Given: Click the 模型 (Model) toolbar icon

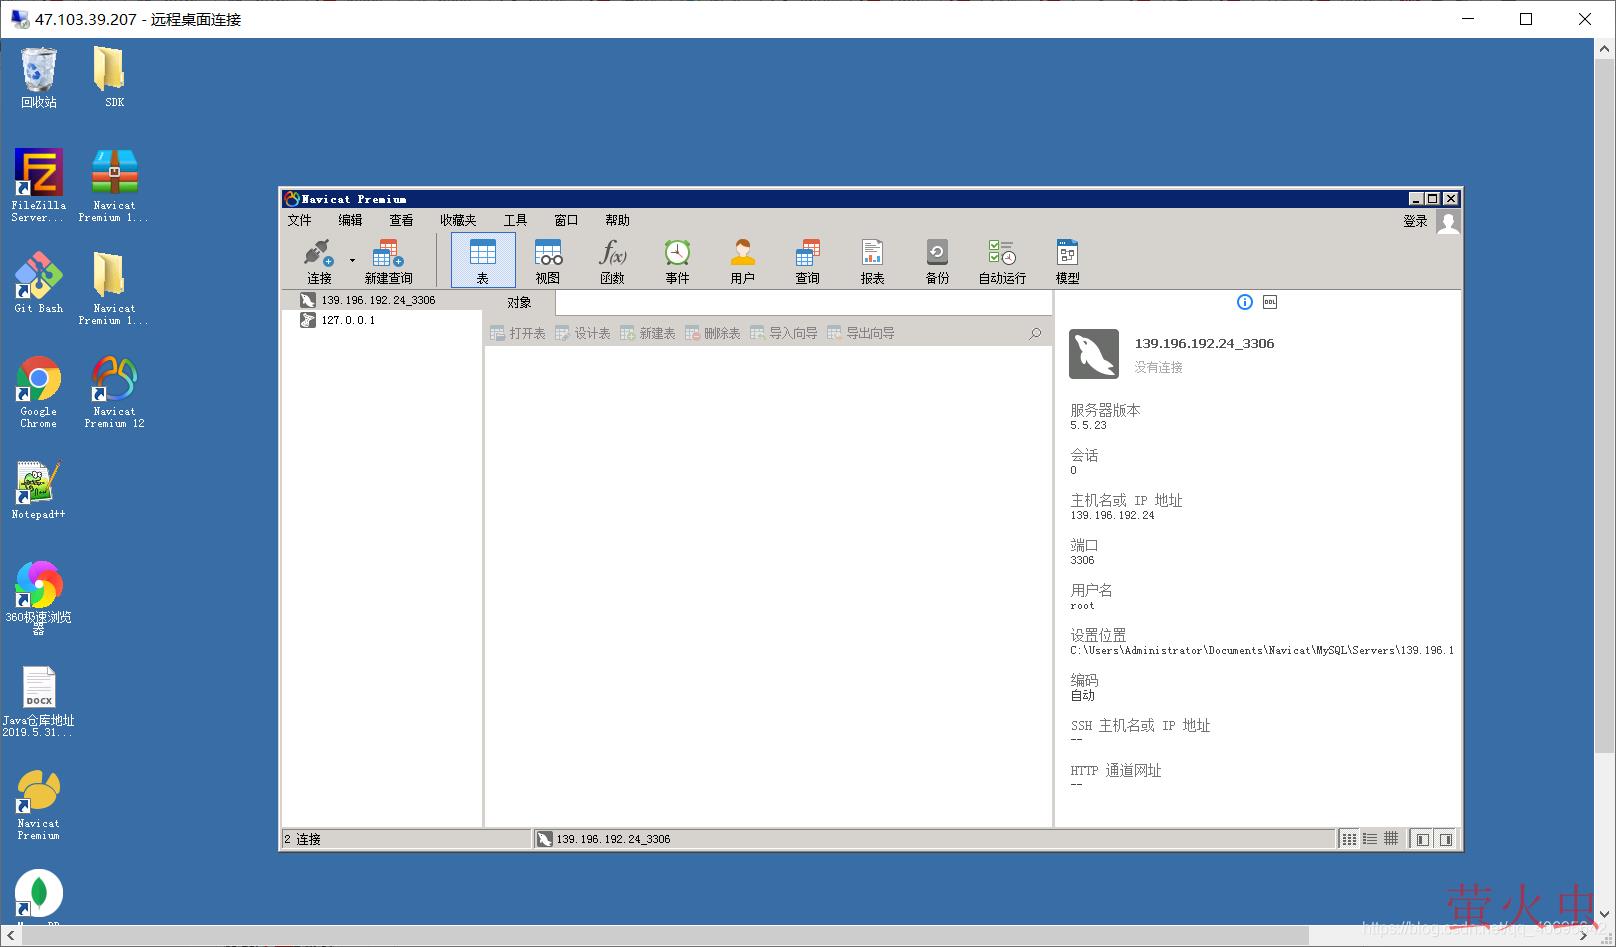Looking at the screenshot, I should [1067, 260].
